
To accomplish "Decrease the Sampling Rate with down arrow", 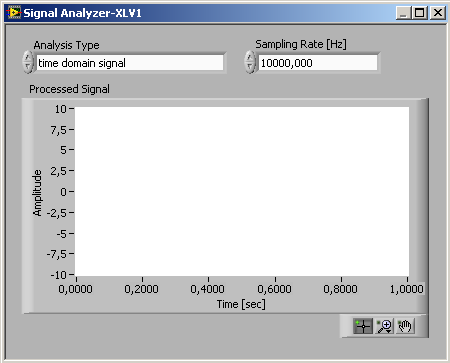I will [x=250, y=67].
